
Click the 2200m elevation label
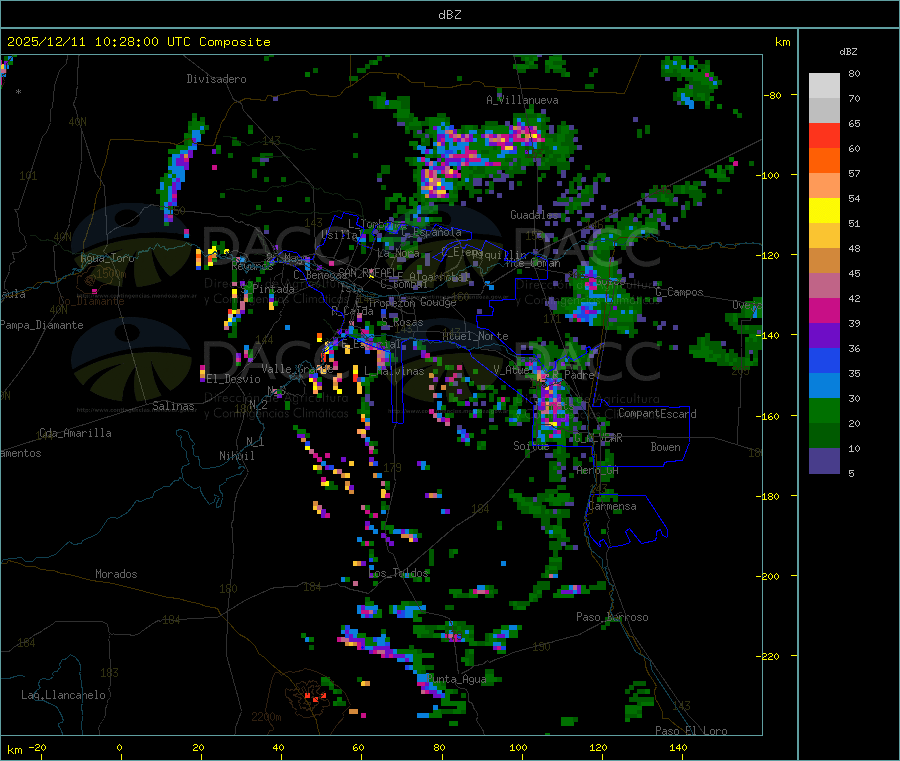point(266,717)
